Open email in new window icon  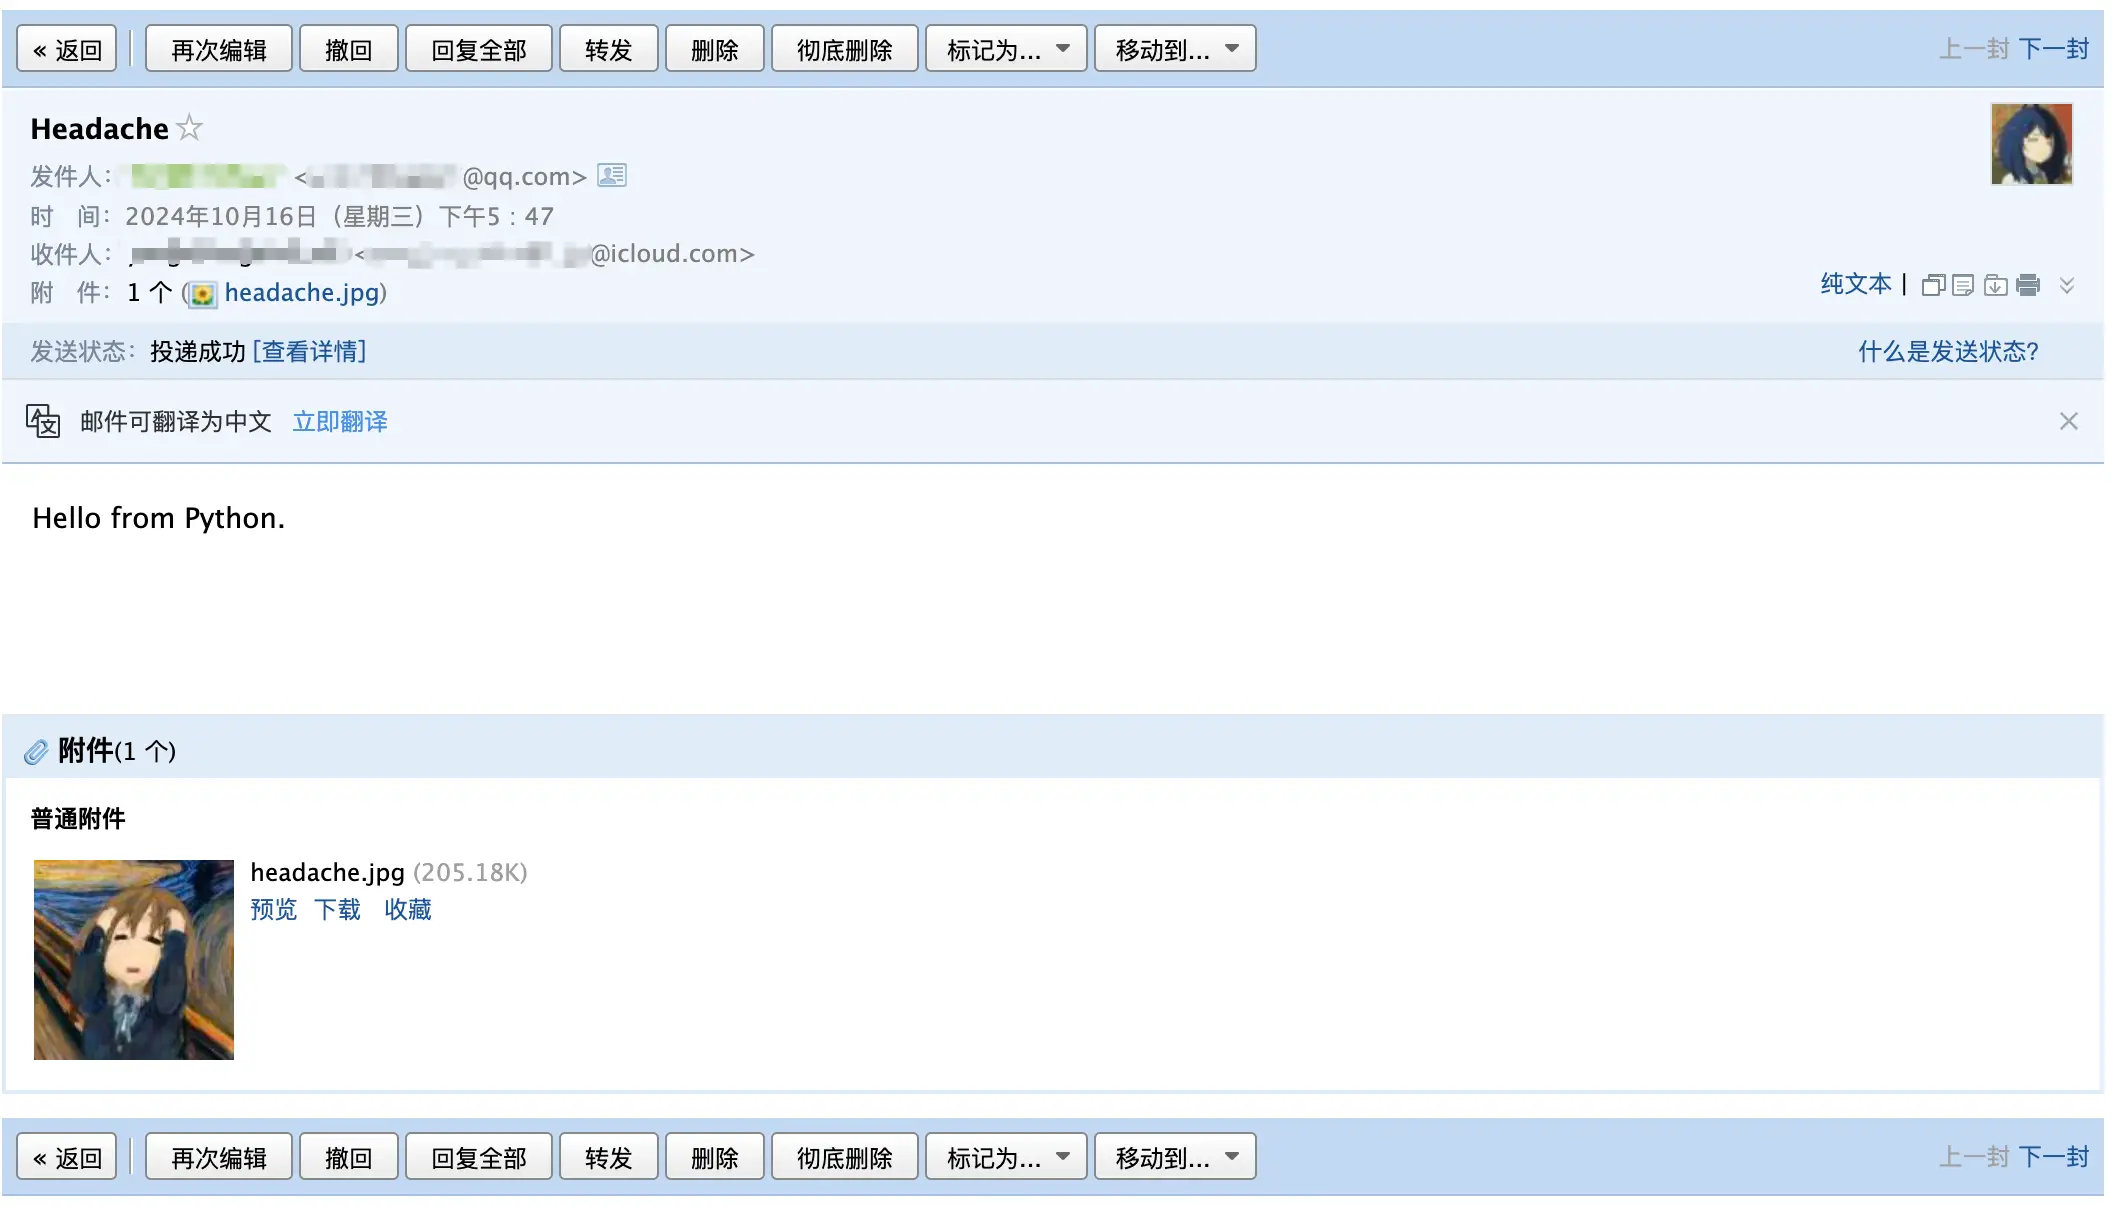[x=1933, y=286]
